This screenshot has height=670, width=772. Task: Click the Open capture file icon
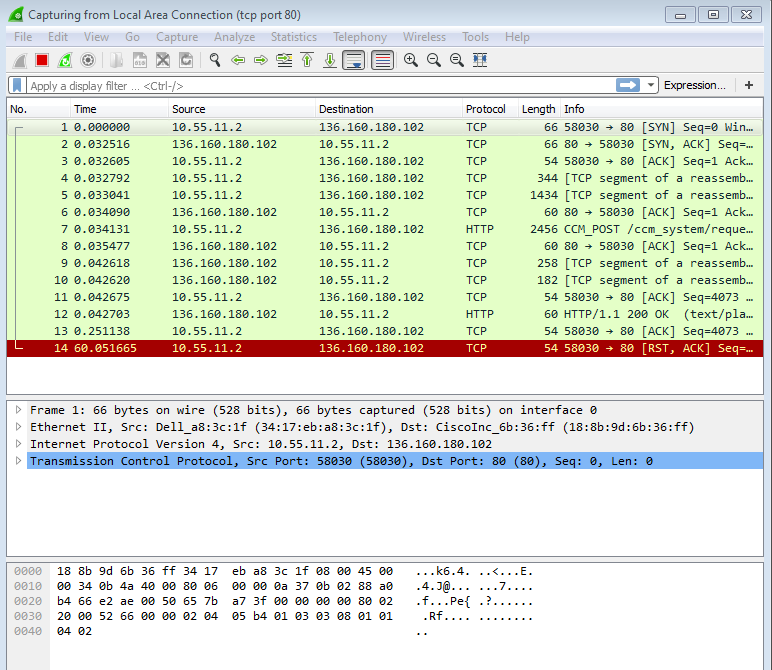coord(117,60)
